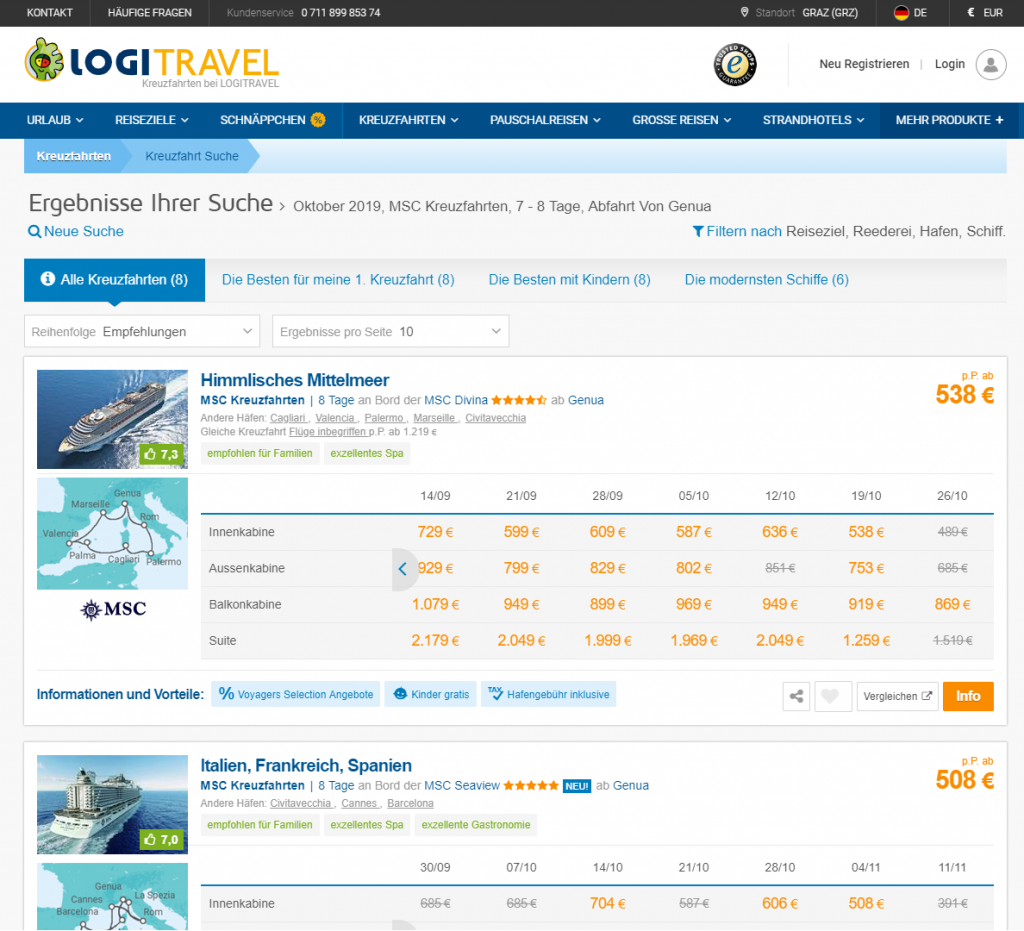Select Innenkabine price 538 € on 19/10

(x=866, y=532)
